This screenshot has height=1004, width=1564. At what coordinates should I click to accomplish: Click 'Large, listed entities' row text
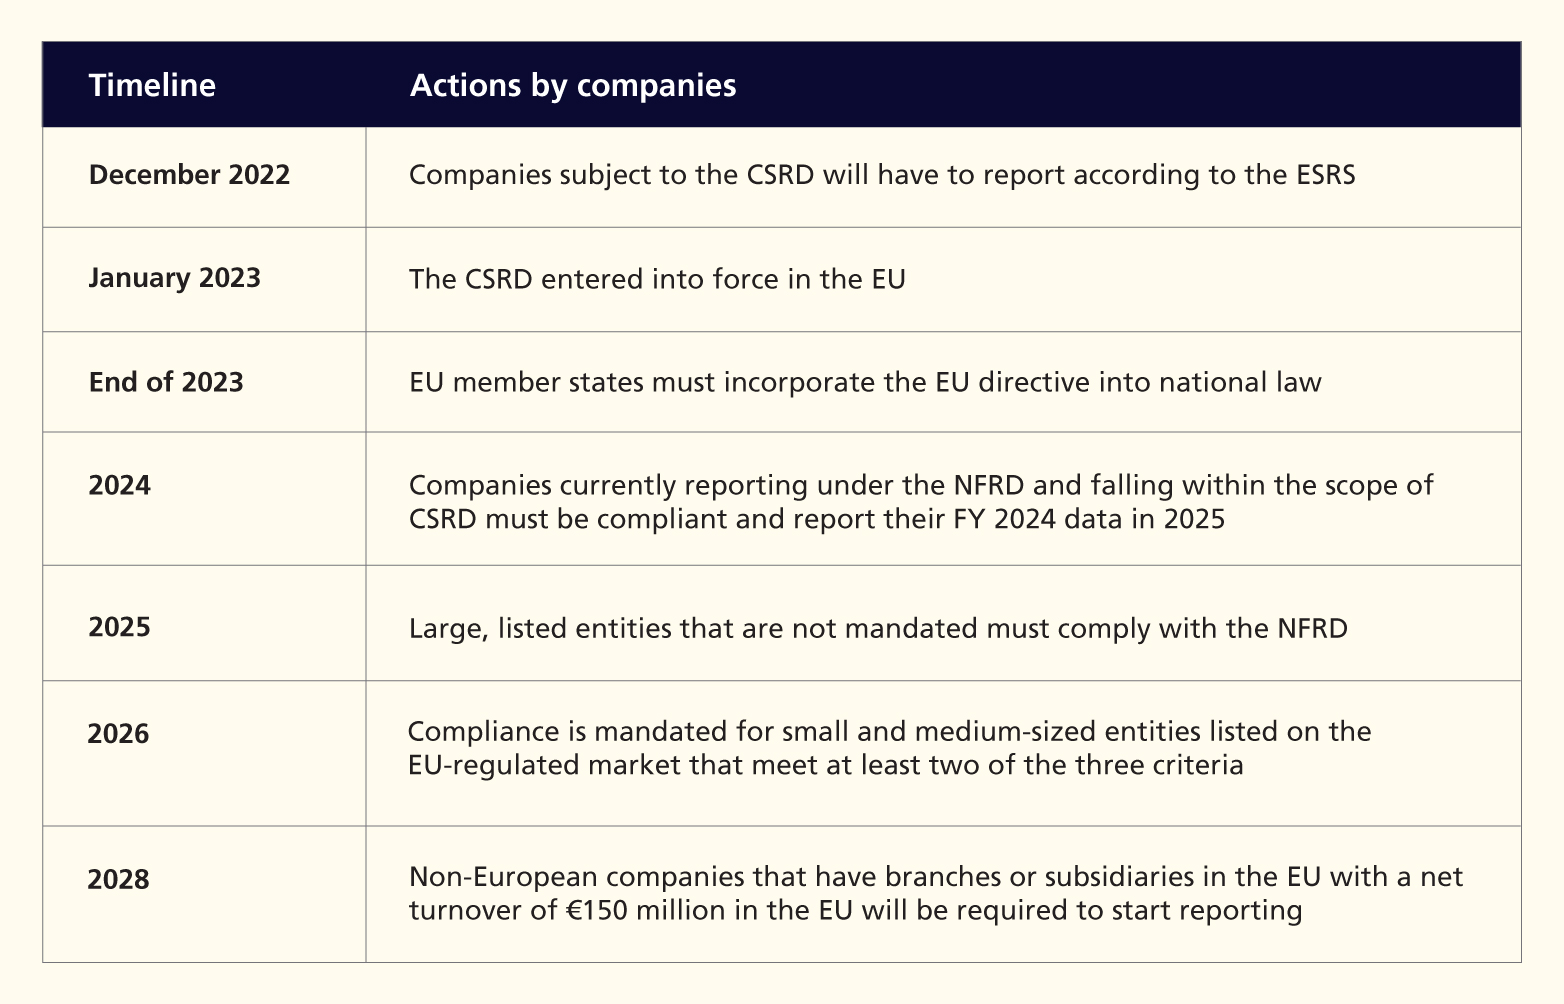click(878, 628)
